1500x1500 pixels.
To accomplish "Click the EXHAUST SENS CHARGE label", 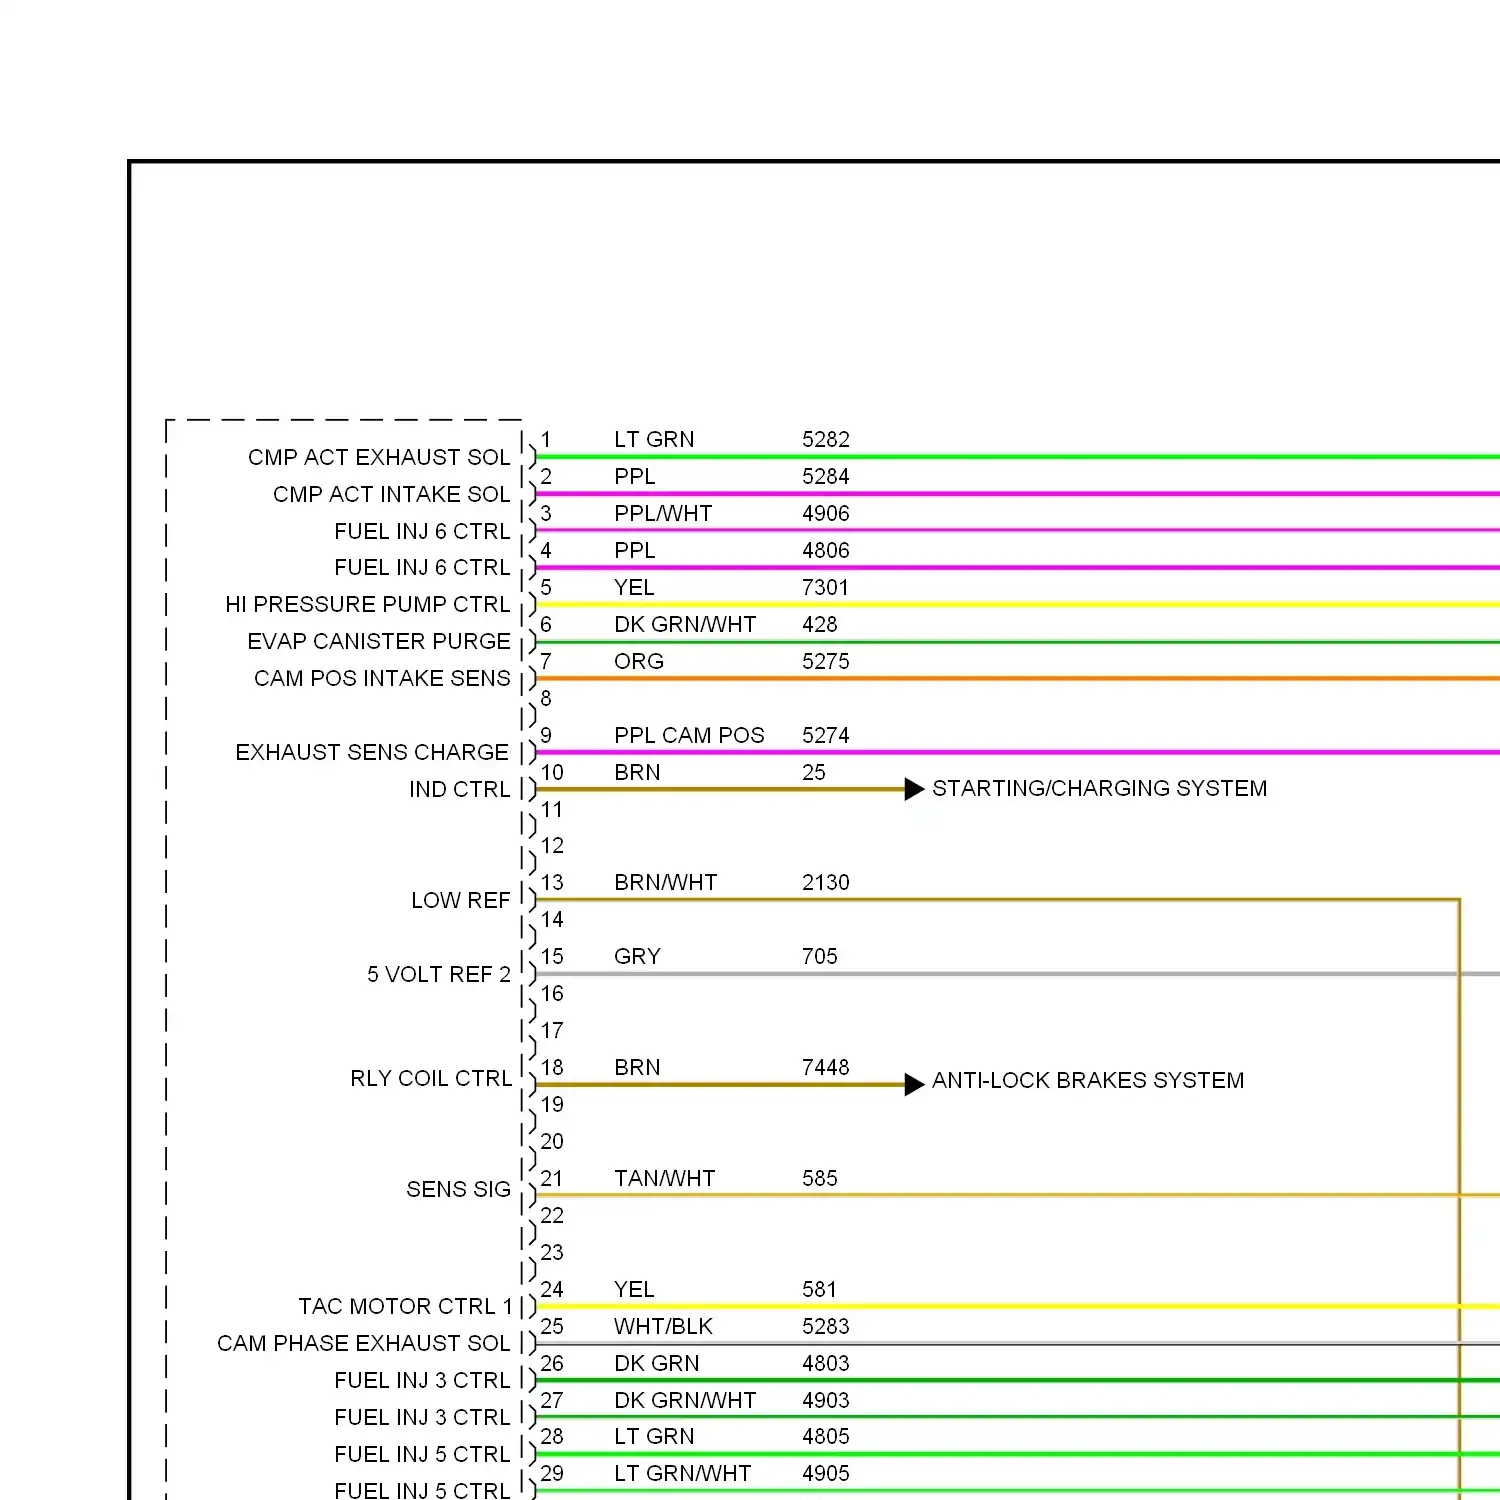I will tap(372, 752).
